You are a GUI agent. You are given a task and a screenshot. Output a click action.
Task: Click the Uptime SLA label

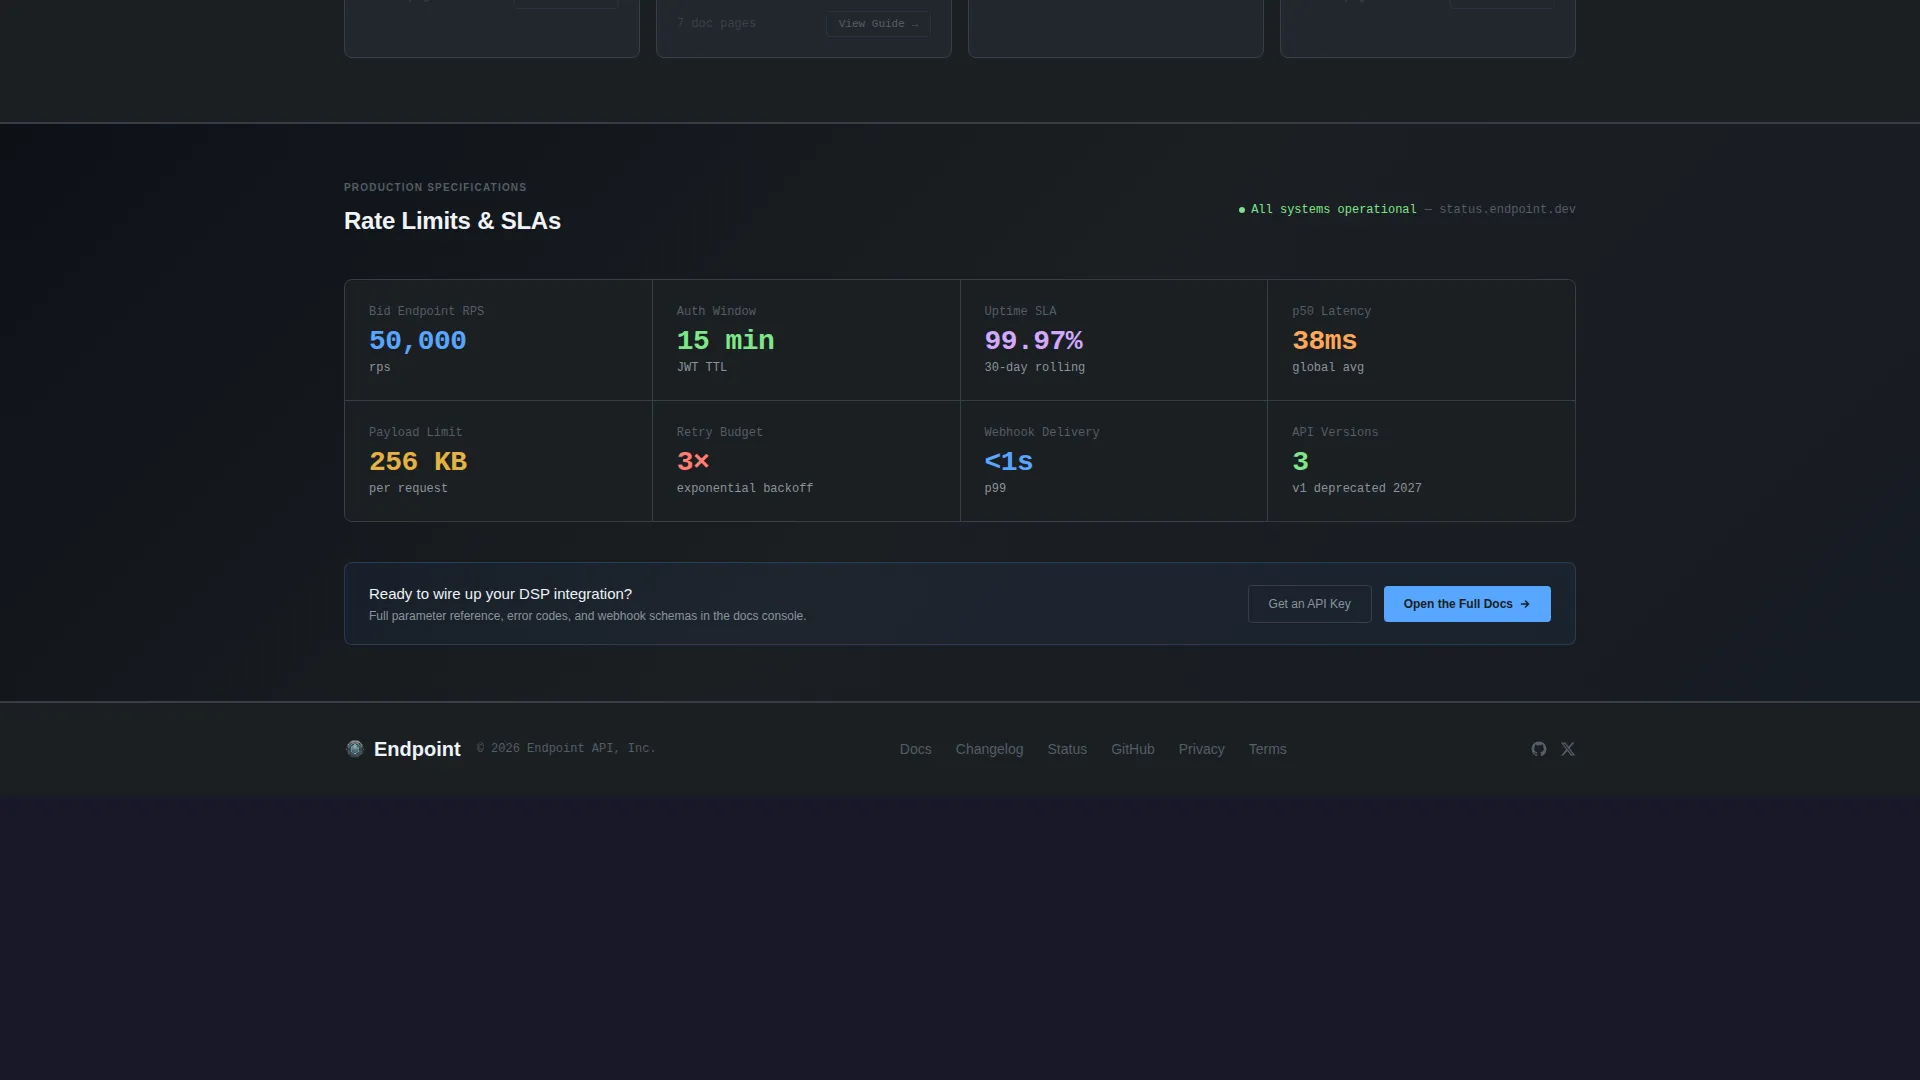coord(1020,311)
